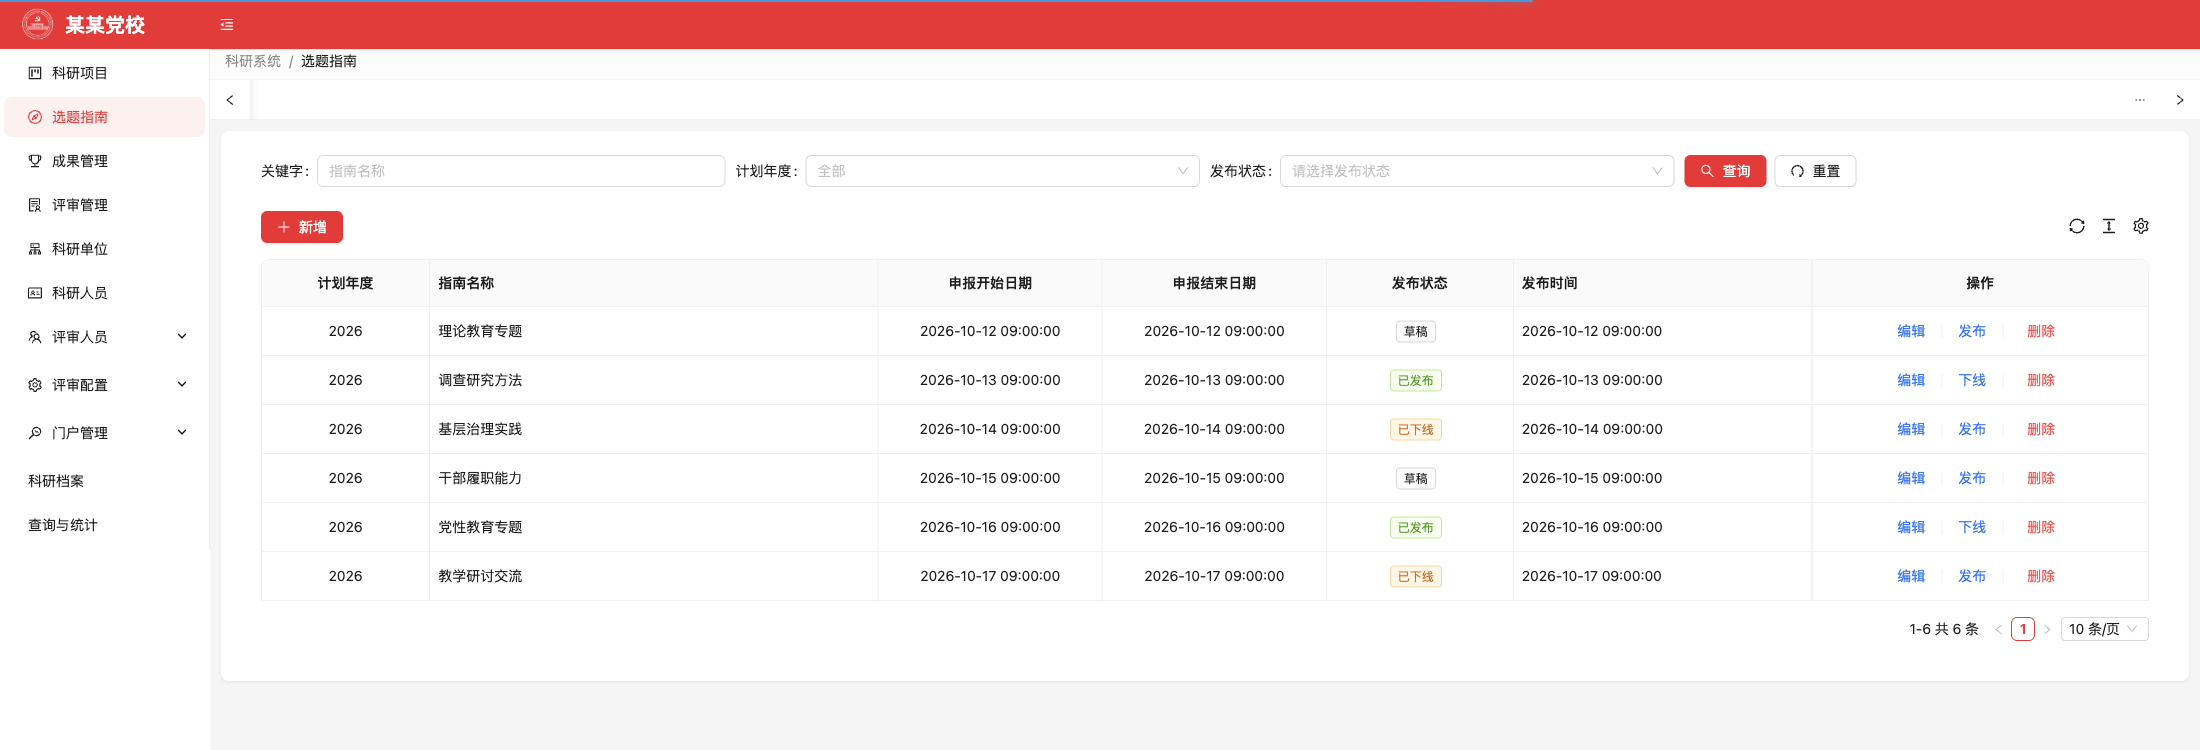Click the 门户管理 search icon
The image size is (2200, 750).
pyautogui.click(x=35, y=433)
